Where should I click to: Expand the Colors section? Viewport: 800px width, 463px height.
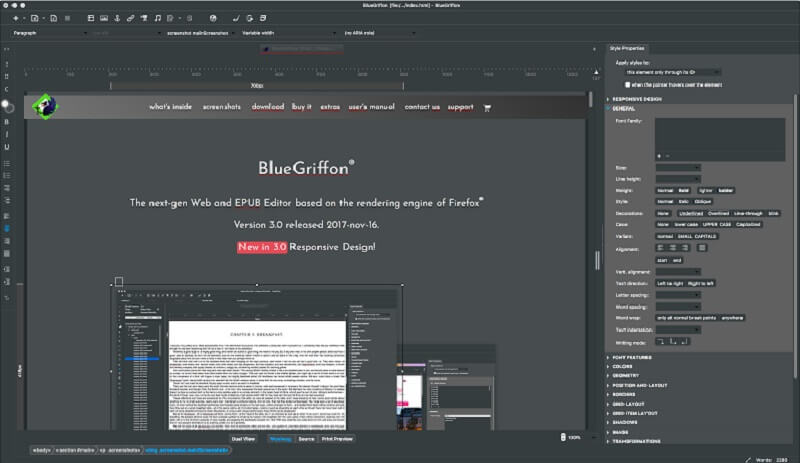click(x=622, y=367)
